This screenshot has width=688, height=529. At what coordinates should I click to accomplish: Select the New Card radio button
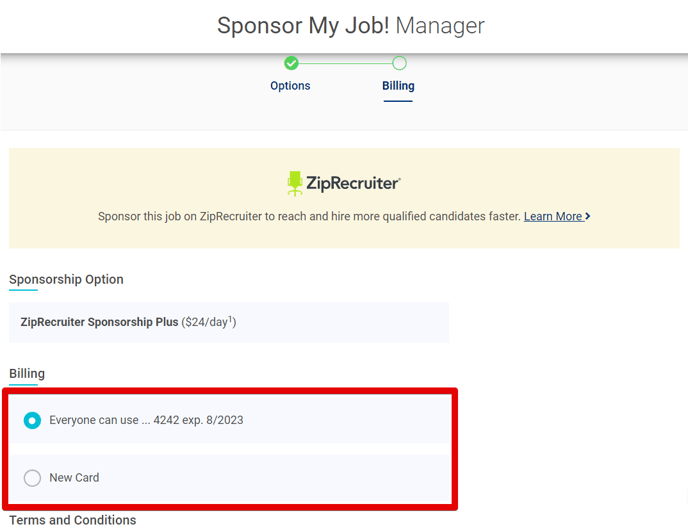pyautogui.click(x=32, y=478)
